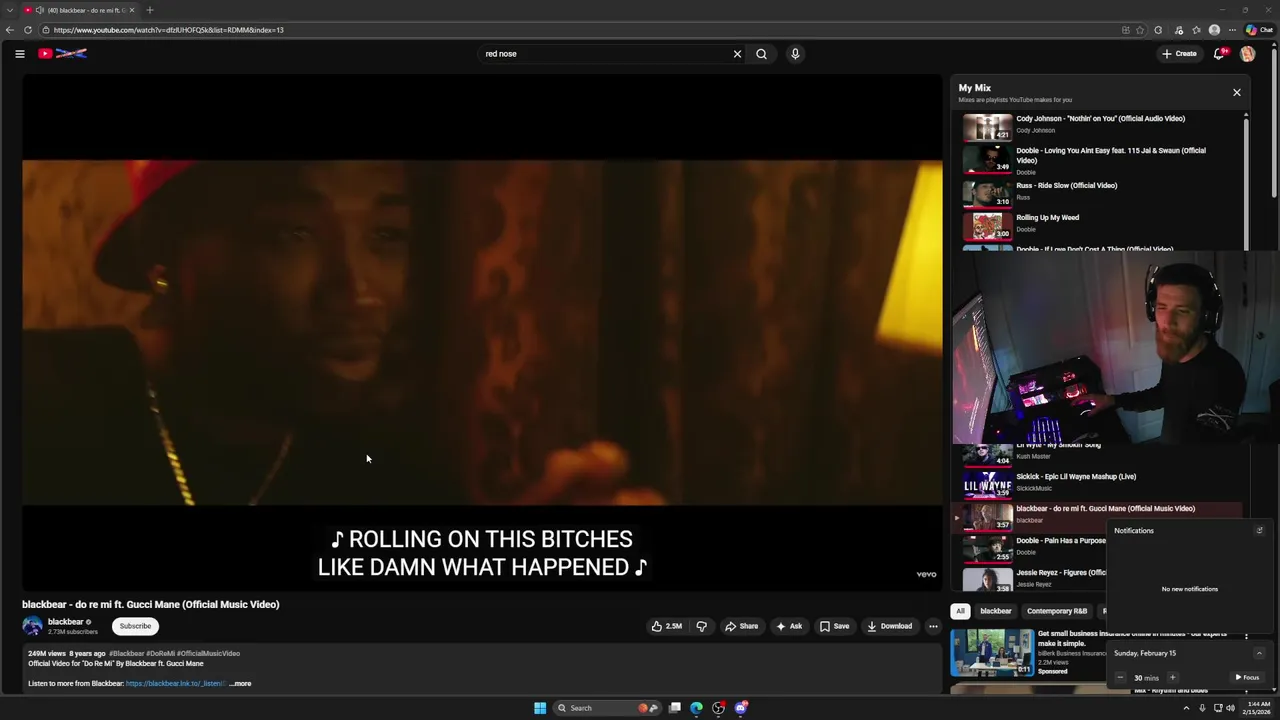This screenshot has width=1280, height=720.
Task: Open Edge Copilot Chat button
Action: point(1258,30)
